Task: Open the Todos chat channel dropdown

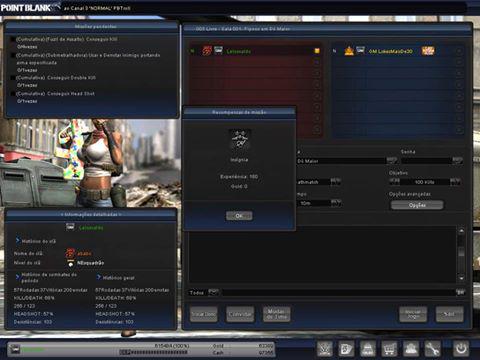Action: [213, 292]
